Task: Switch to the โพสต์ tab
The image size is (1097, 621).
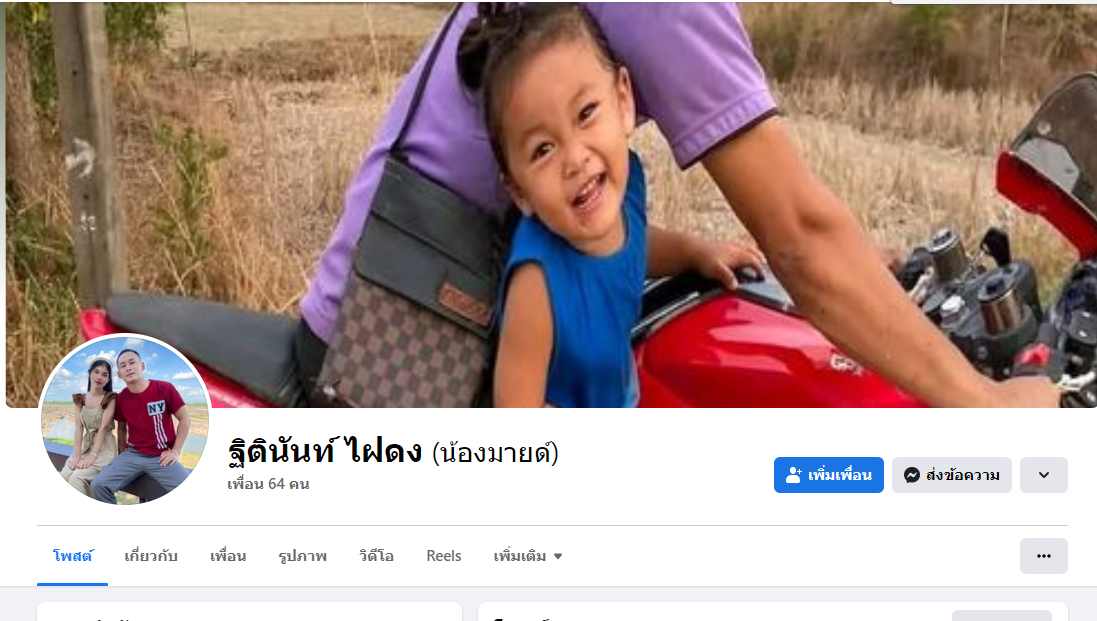Action: click(73, 556)
